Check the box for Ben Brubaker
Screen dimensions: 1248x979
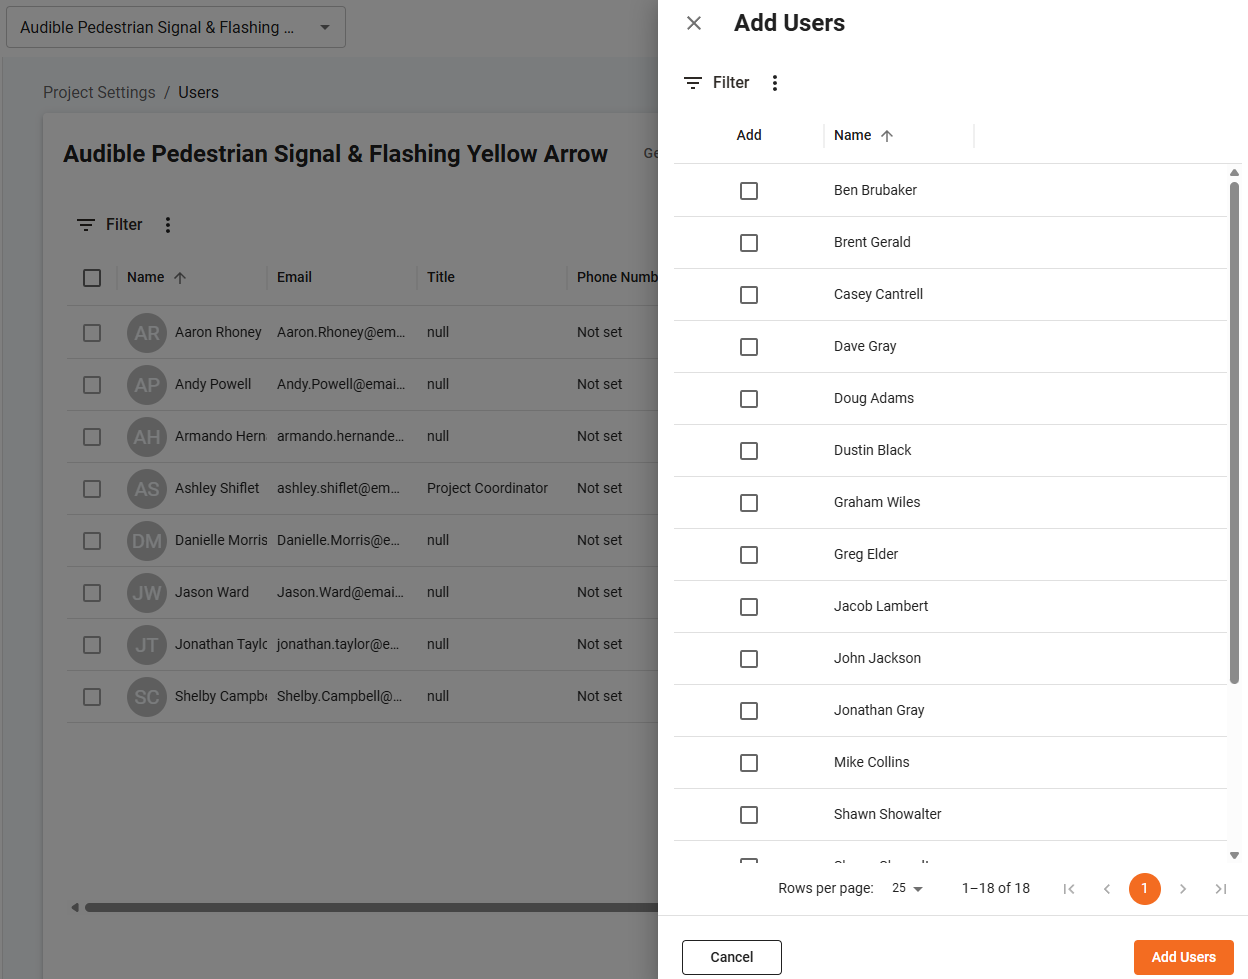click(749, 191)
